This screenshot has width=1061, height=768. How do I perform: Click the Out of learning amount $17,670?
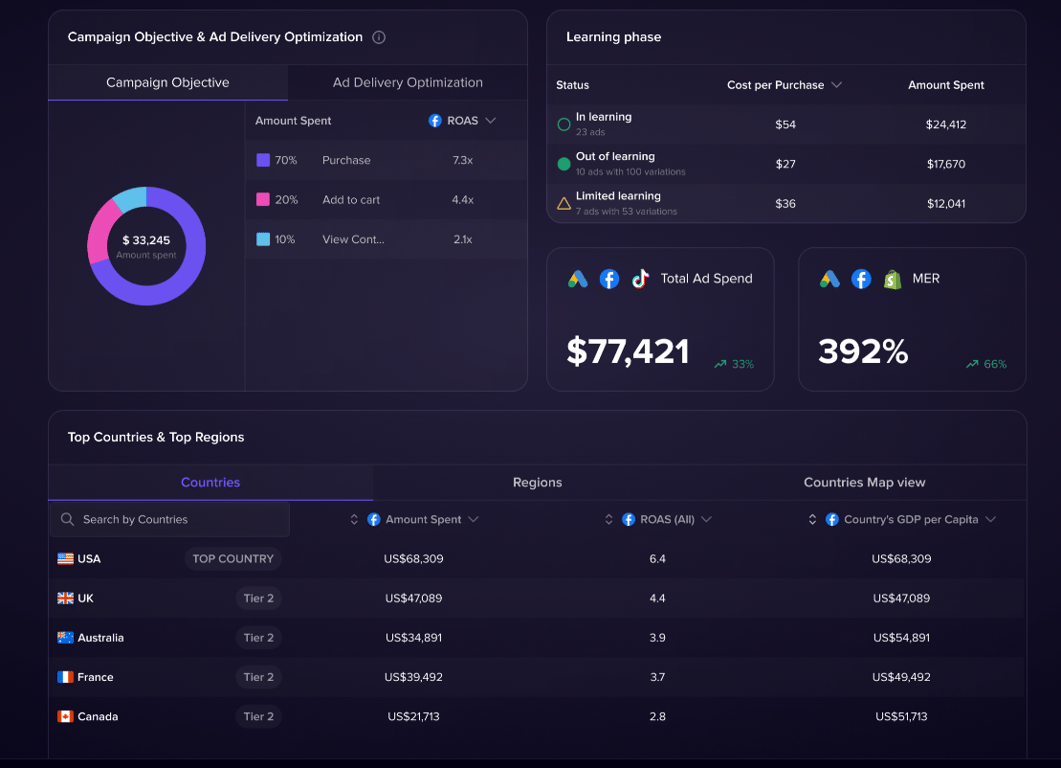point(946,164)
